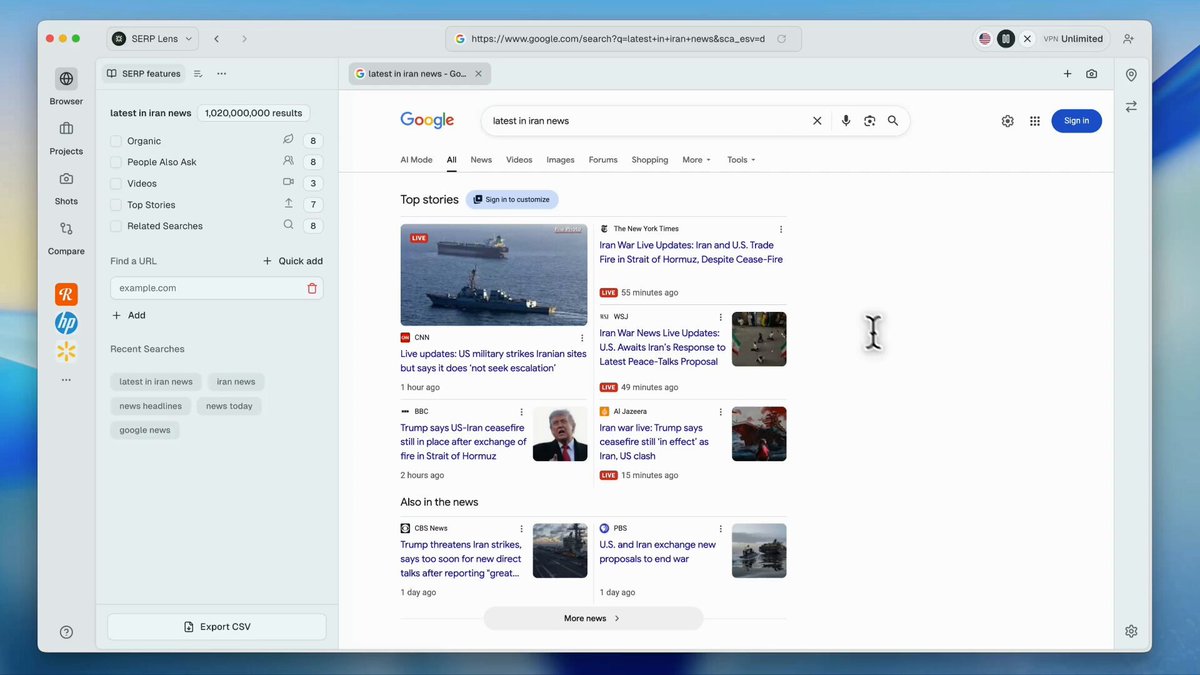Start Google voice search microphone
The image size is (1200, 675).
pos(846,121)
